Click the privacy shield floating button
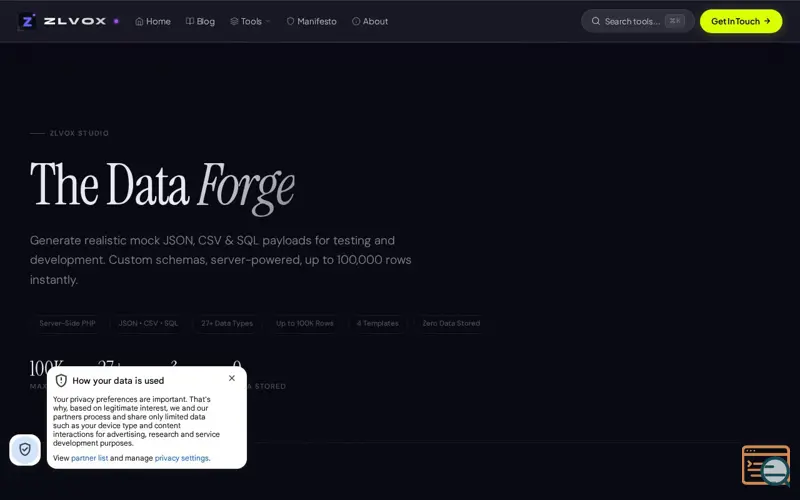The width and height of the screenshot is (800, 500). point(25,449)
